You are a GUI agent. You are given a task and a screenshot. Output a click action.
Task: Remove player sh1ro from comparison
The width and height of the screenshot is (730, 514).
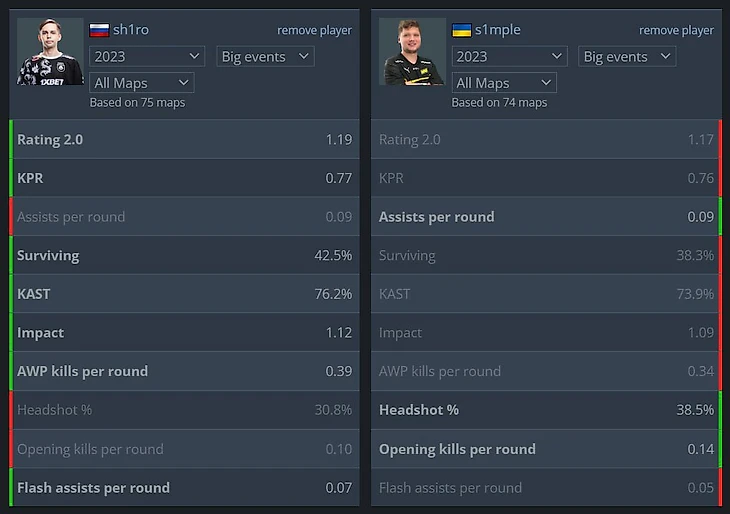coord(314,30)
